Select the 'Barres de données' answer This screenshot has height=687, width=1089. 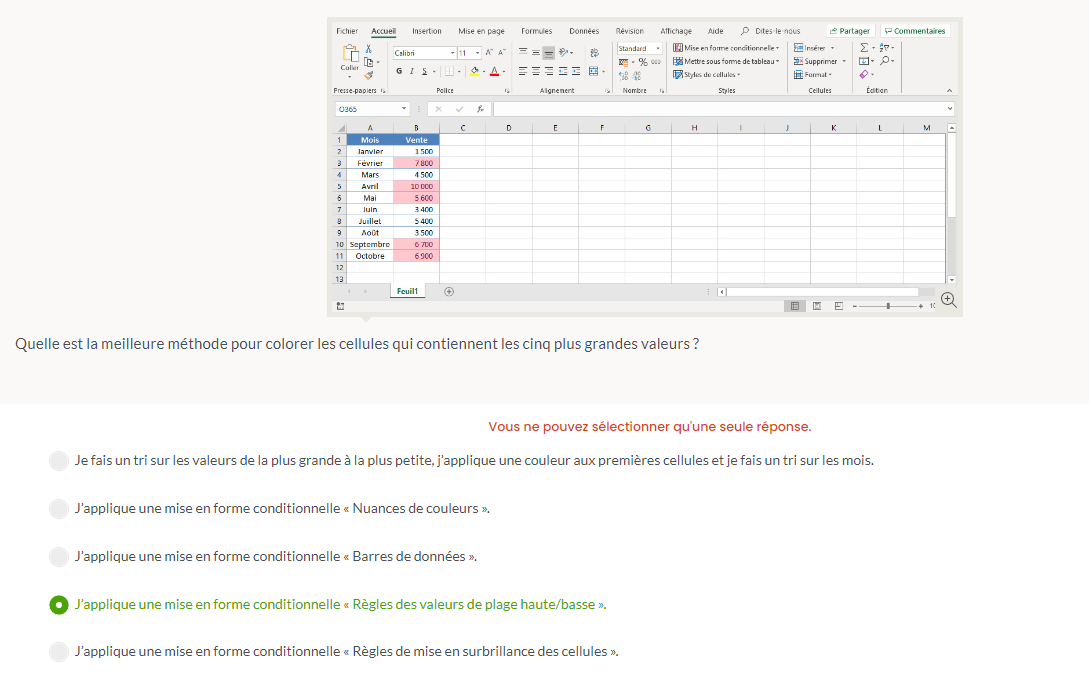click(59, 557)
